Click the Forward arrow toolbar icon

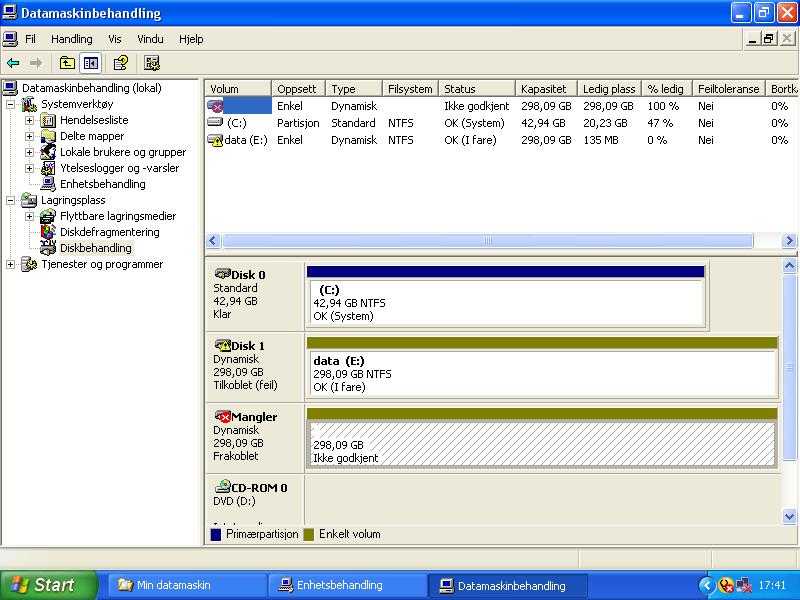(x=36, y=63)
